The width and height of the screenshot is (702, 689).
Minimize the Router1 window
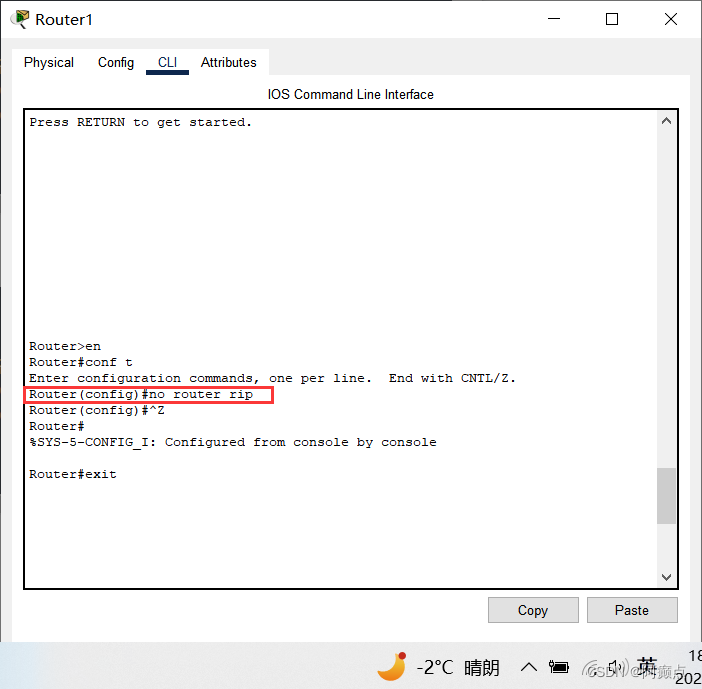554,19
